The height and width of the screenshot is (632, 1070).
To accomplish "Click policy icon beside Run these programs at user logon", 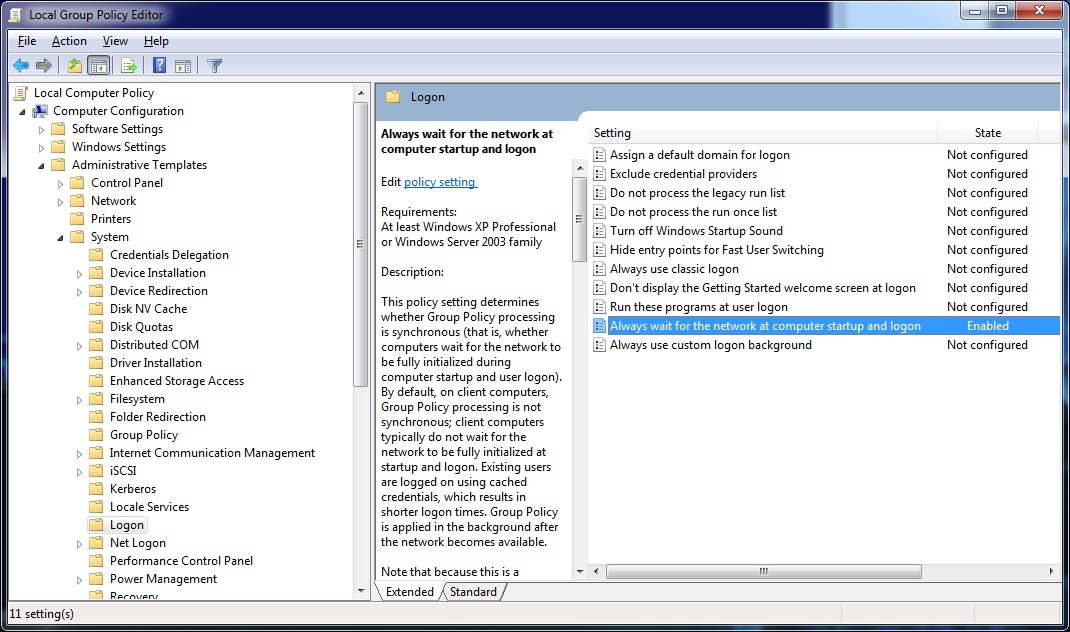I will [x=599, y=307].
